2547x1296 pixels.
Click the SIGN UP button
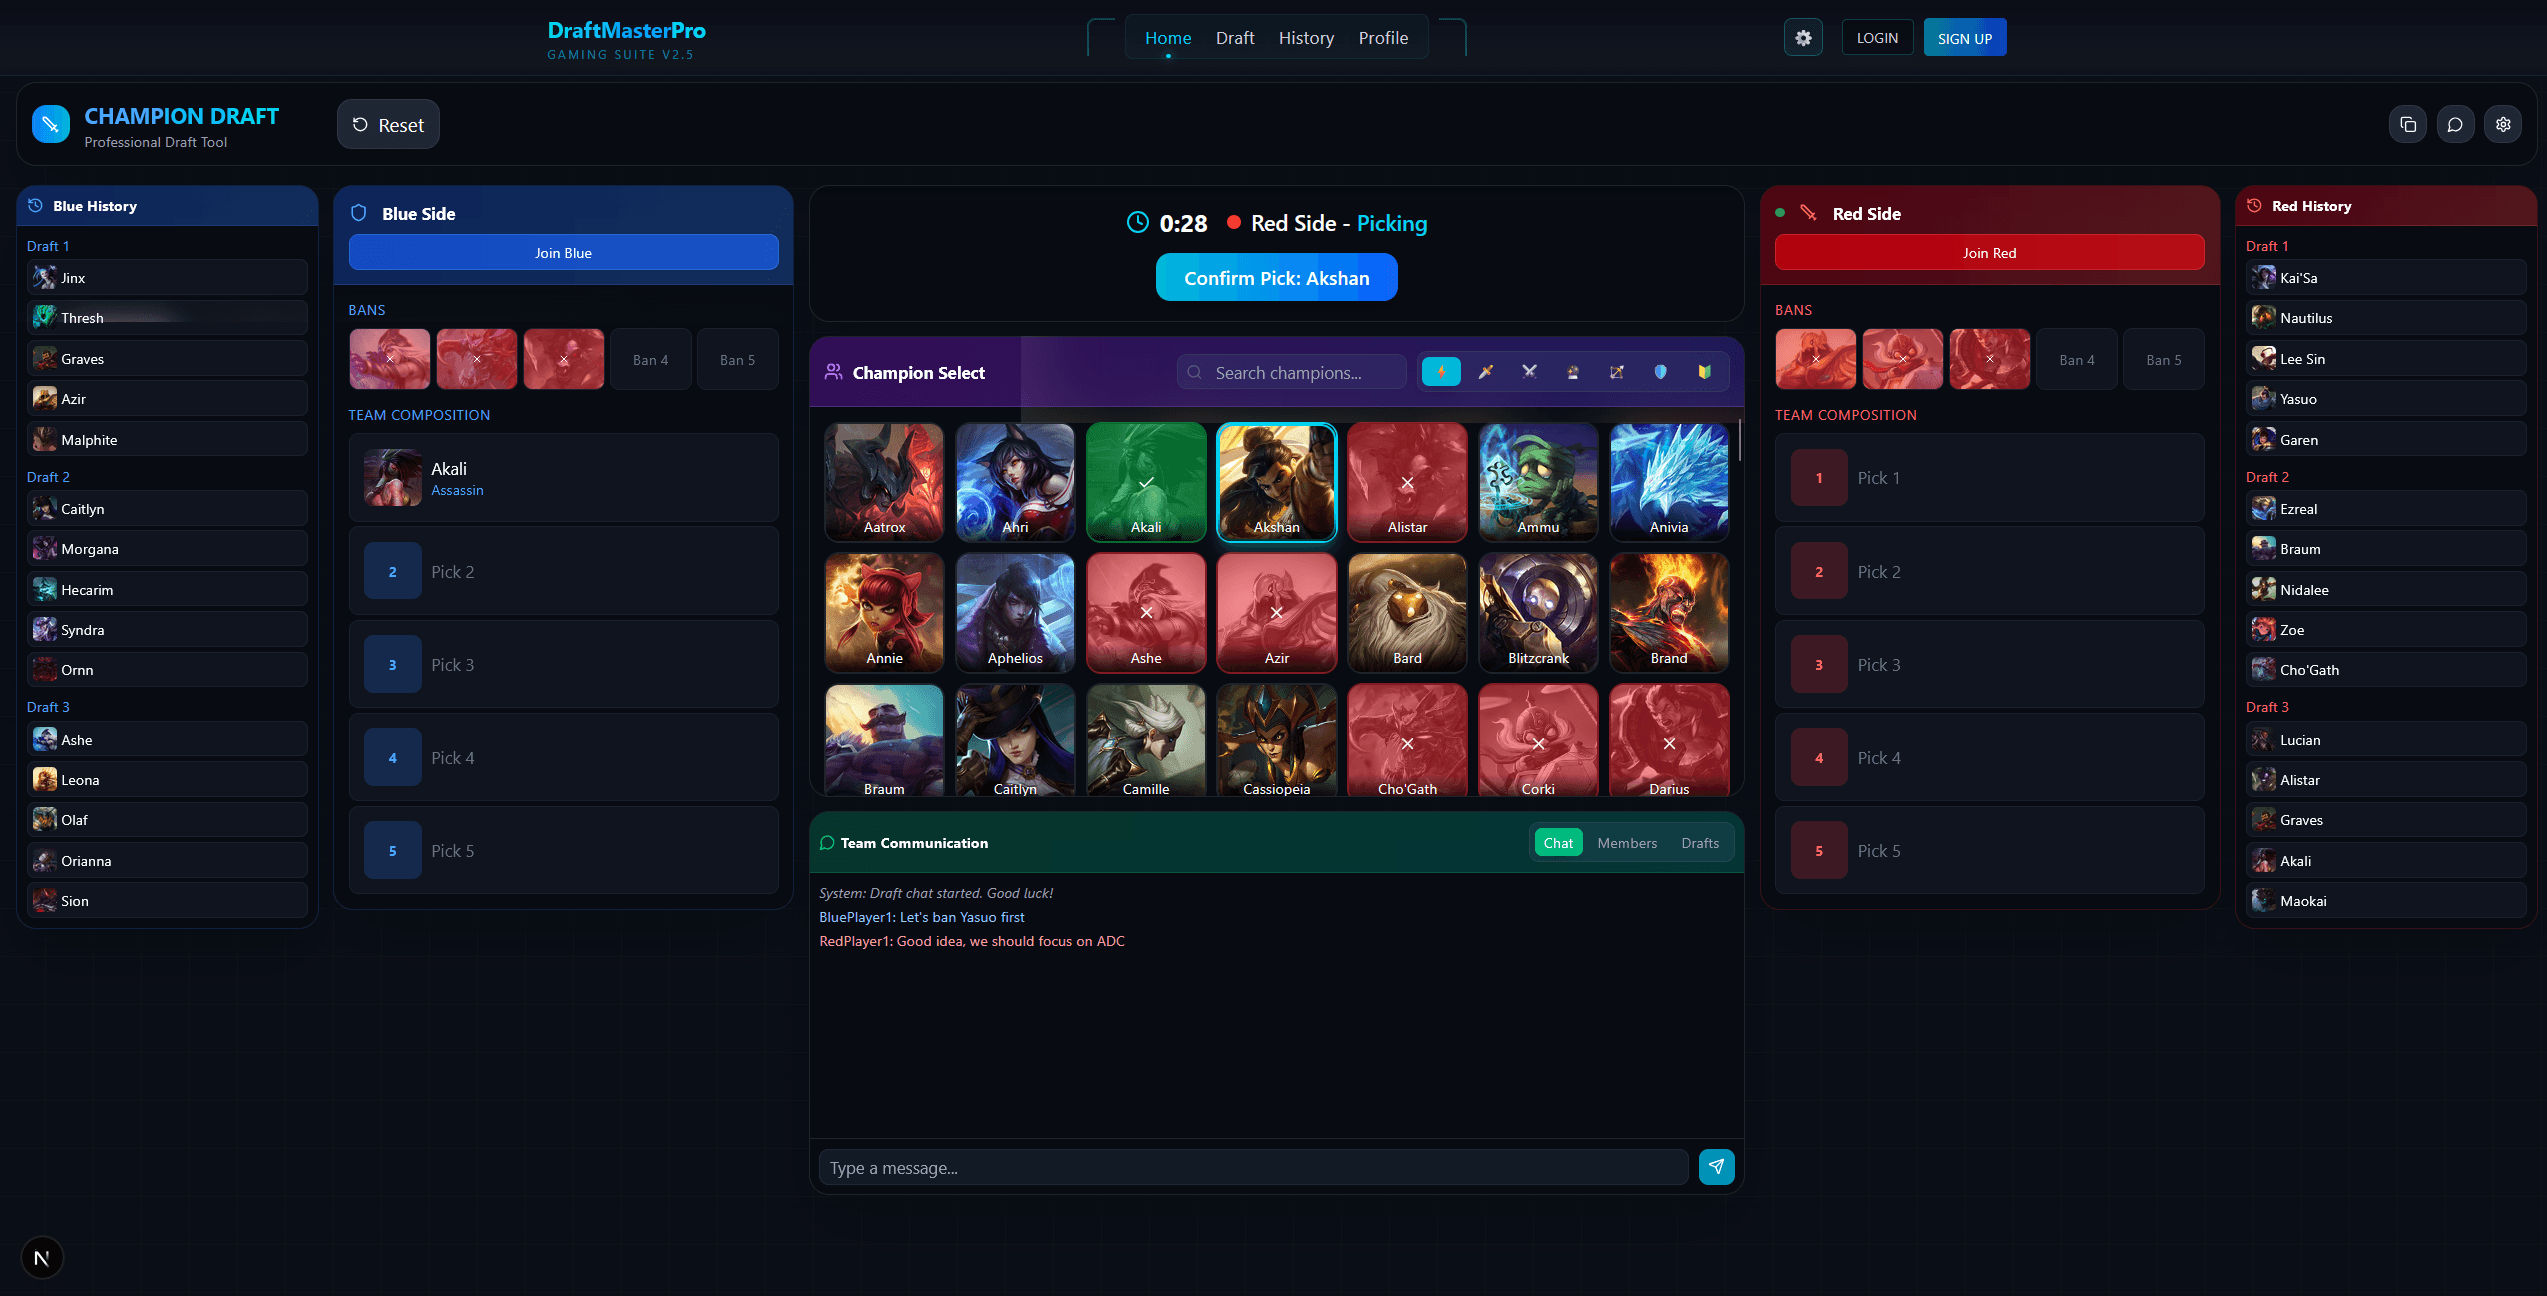point(1965,38)
